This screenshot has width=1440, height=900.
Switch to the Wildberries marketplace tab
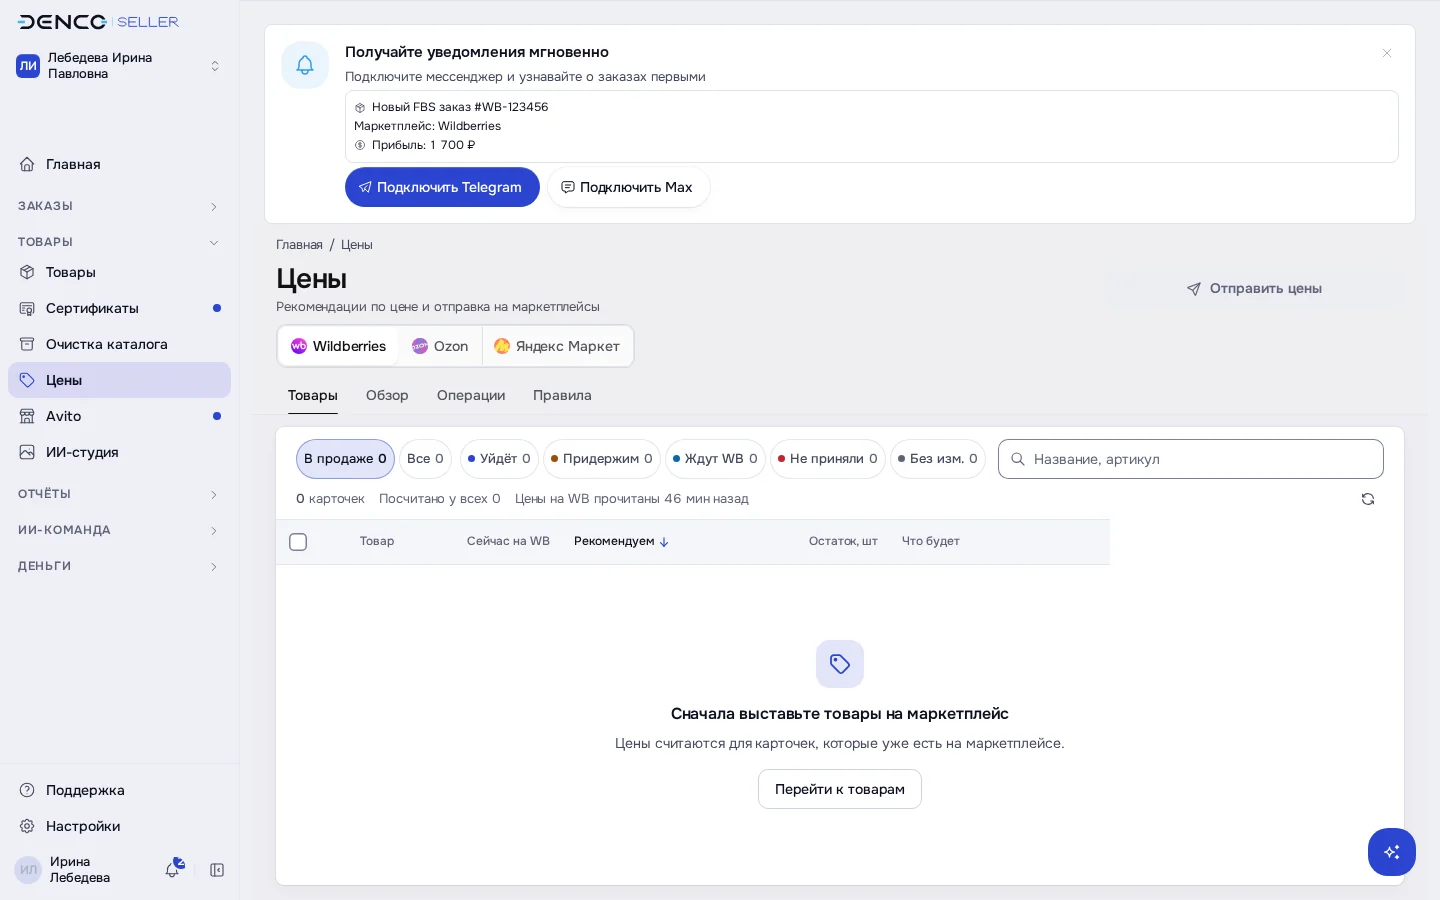click(338, 346)
